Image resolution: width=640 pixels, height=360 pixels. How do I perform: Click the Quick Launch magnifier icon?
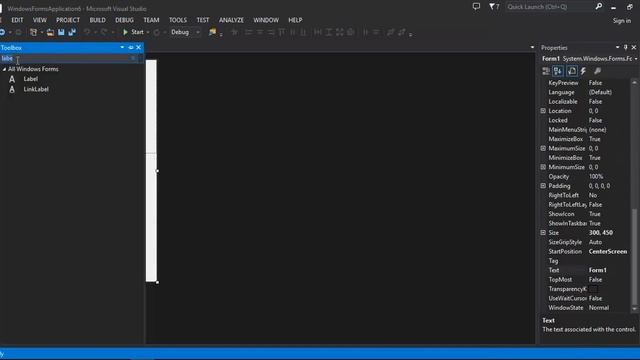click(x=598, y=7)
